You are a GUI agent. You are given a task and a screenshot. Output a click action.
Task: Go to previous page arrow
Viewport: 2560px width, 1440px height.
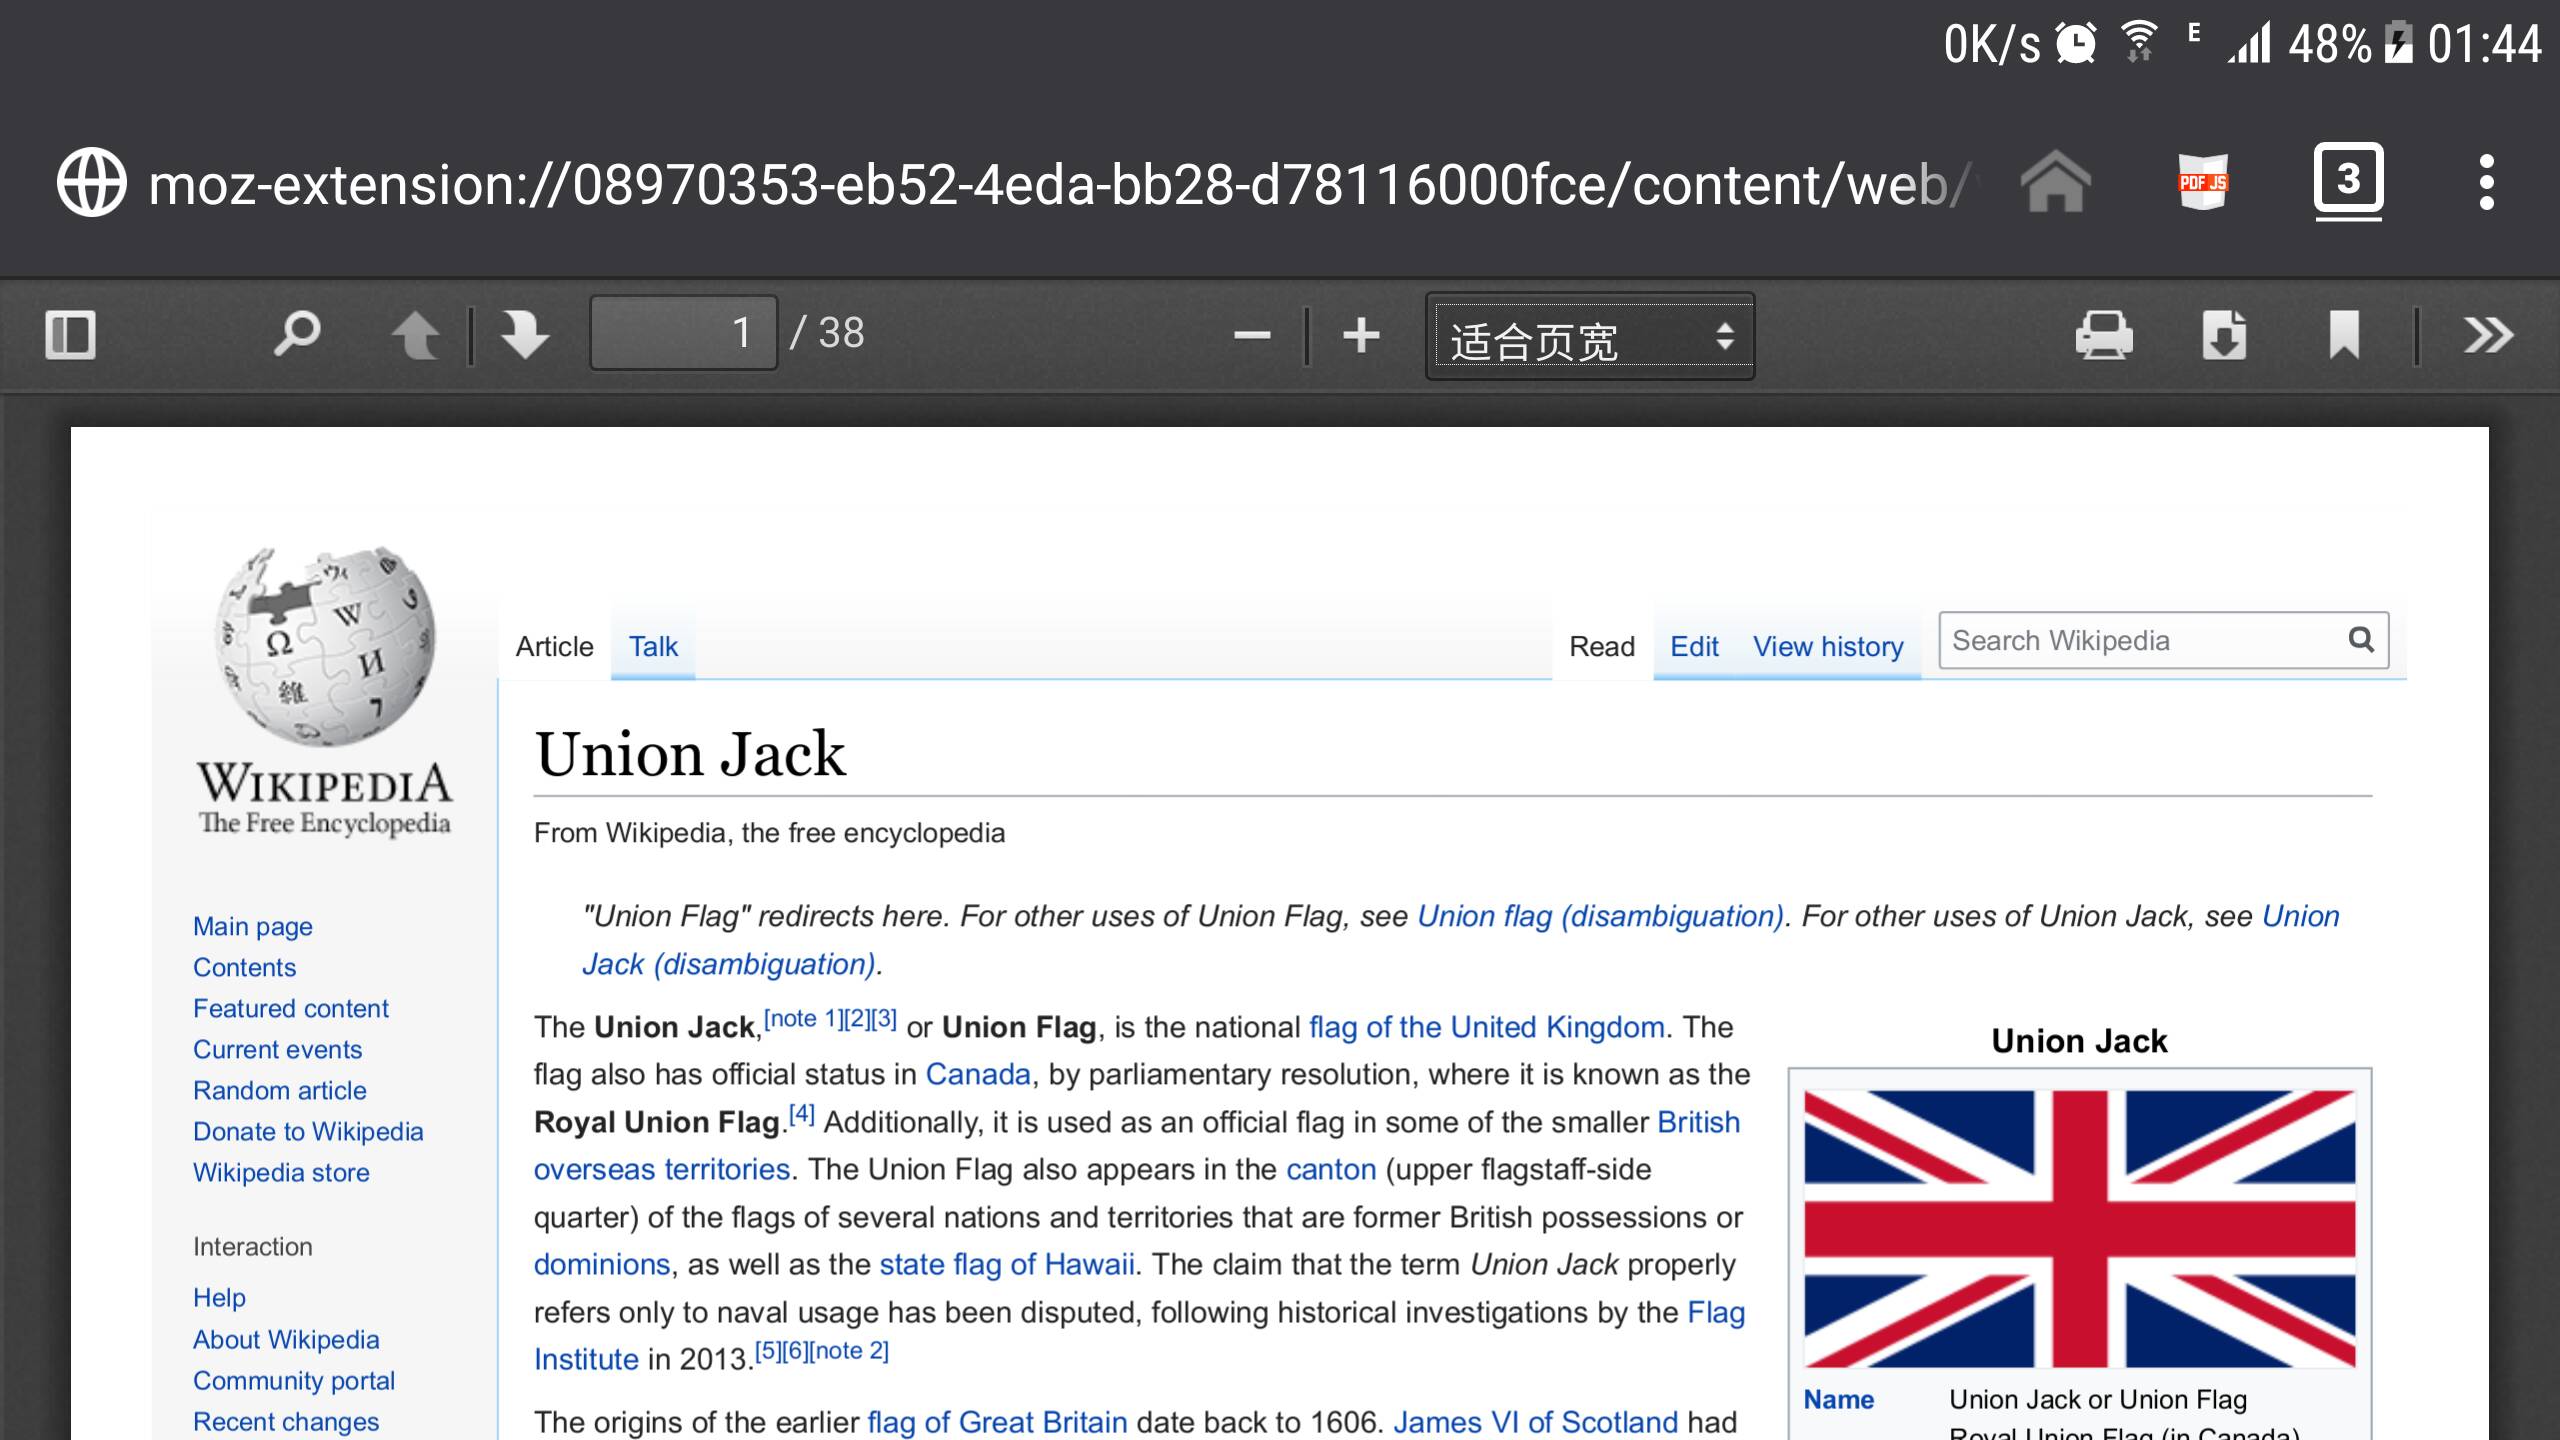pos(415,334)
